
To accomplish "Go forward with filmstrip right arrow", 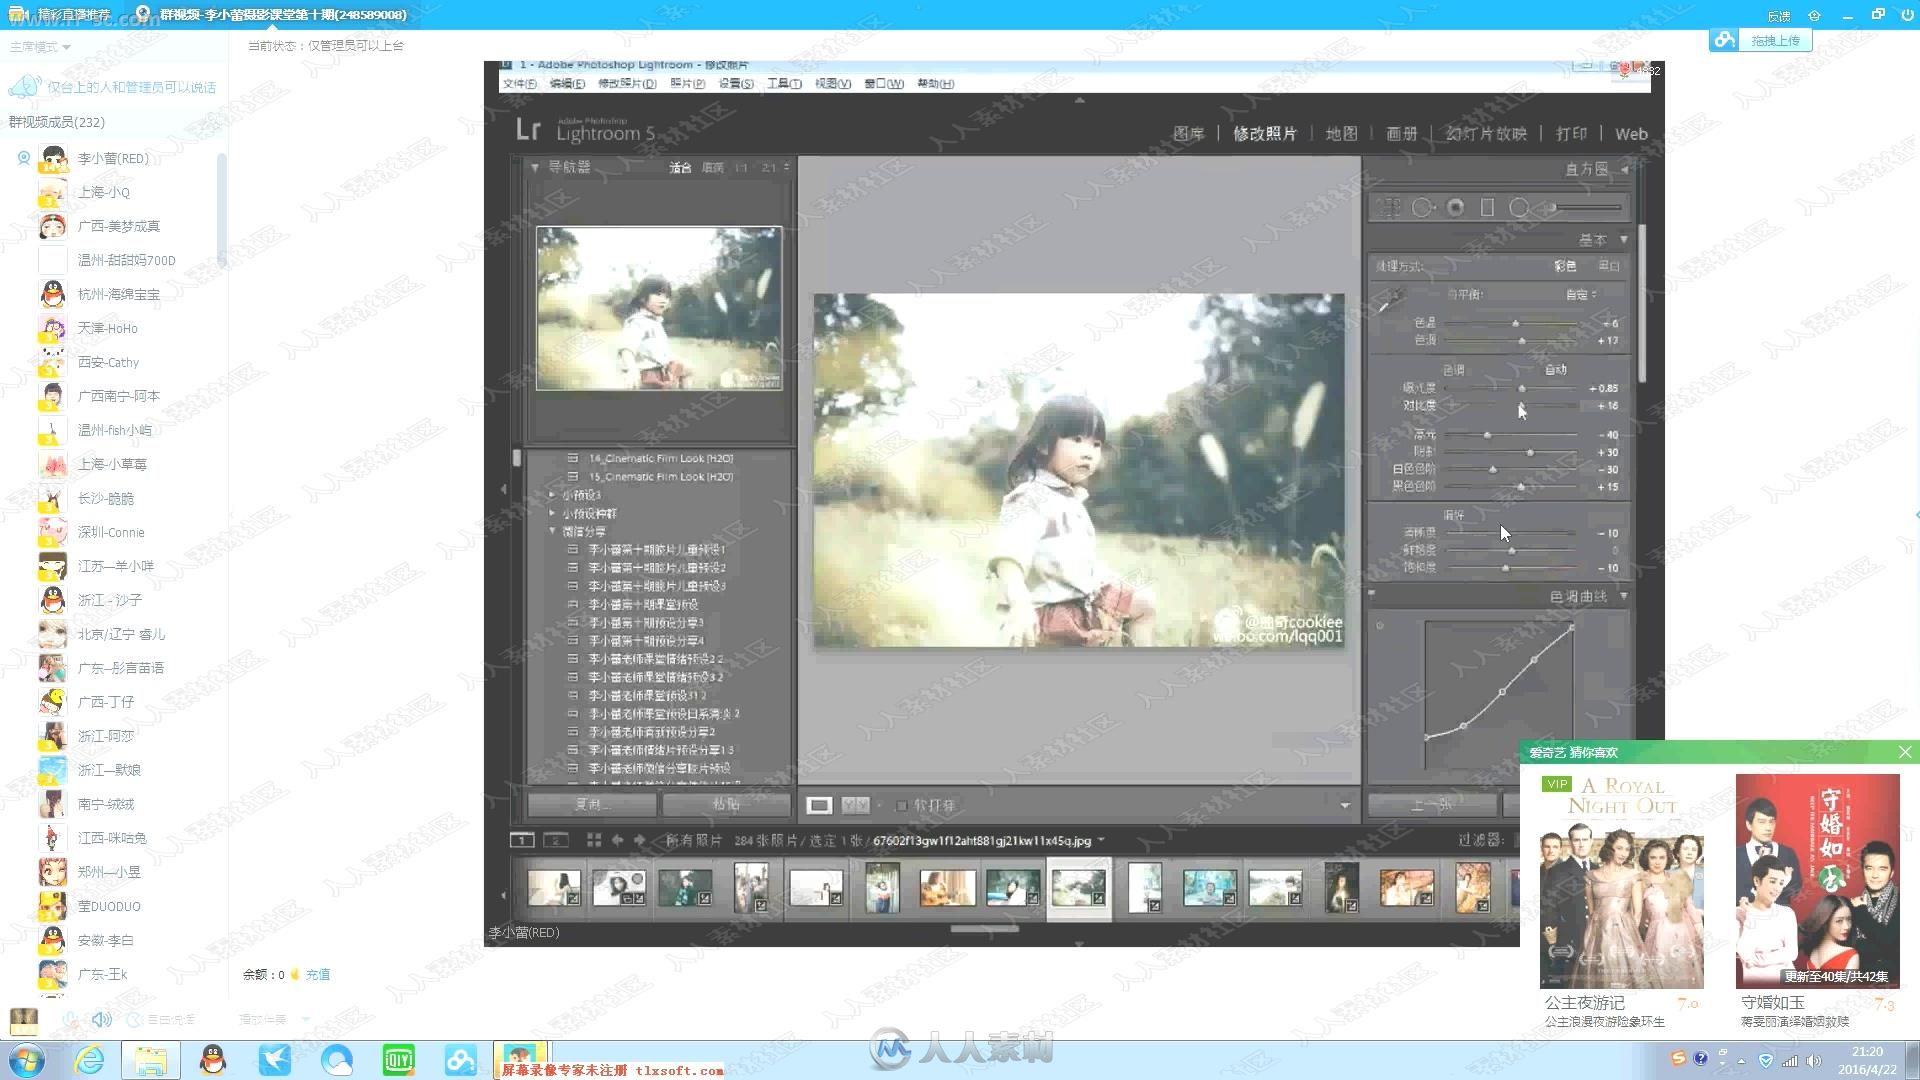I will (640, 840).
